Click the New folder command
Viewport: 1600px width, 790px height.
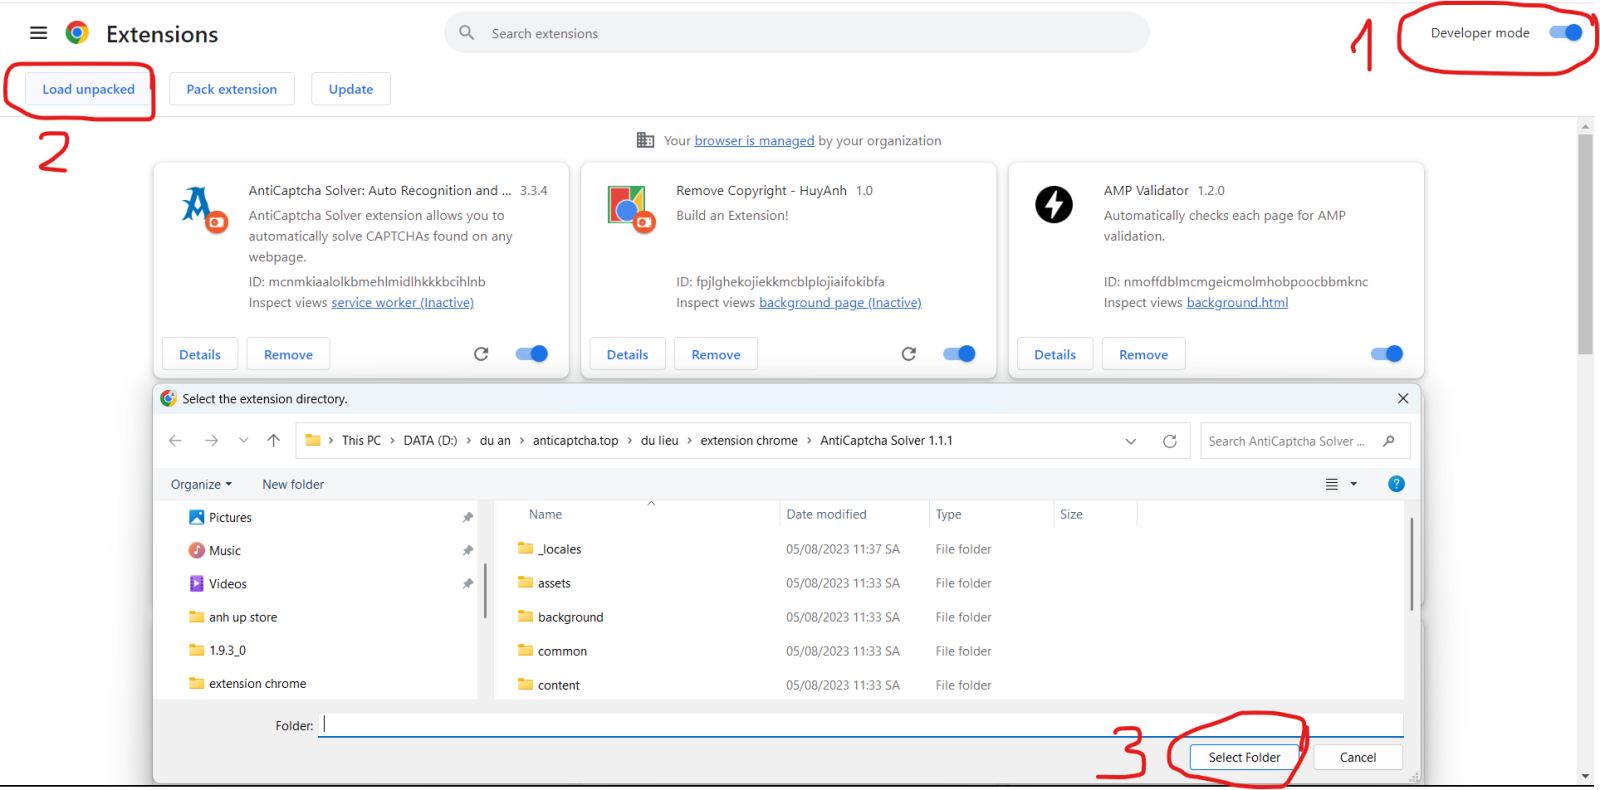(x=293, y=484)
